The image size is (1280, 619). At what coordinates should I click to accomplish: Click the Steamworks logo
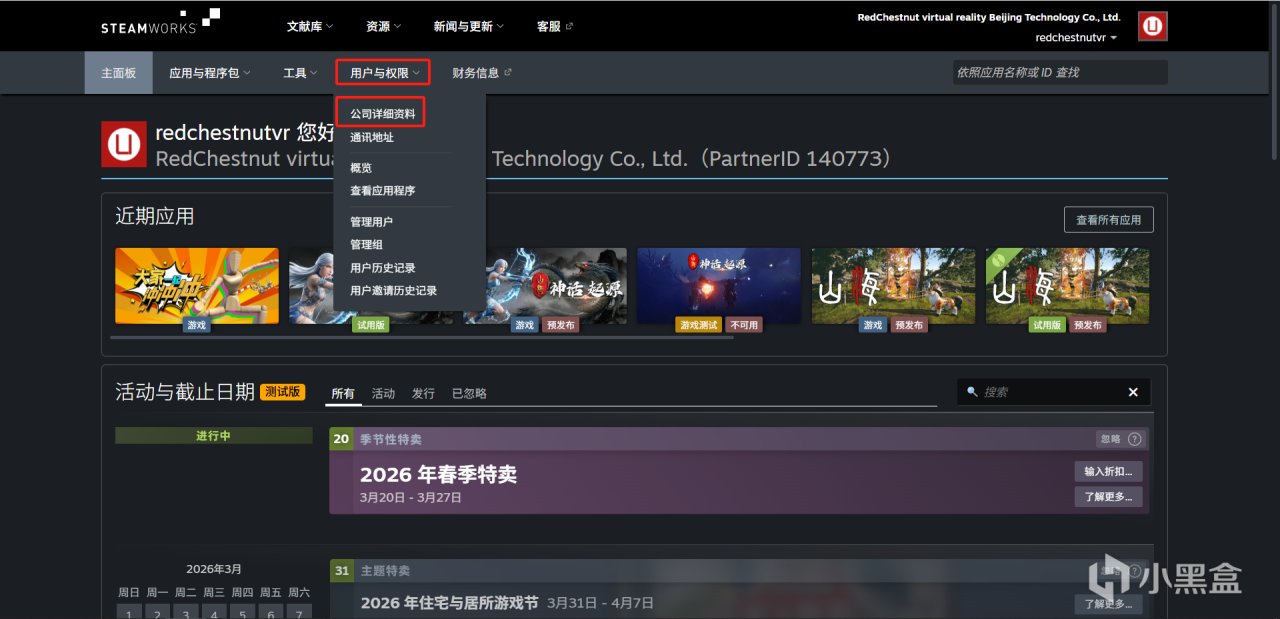[161, 22]
